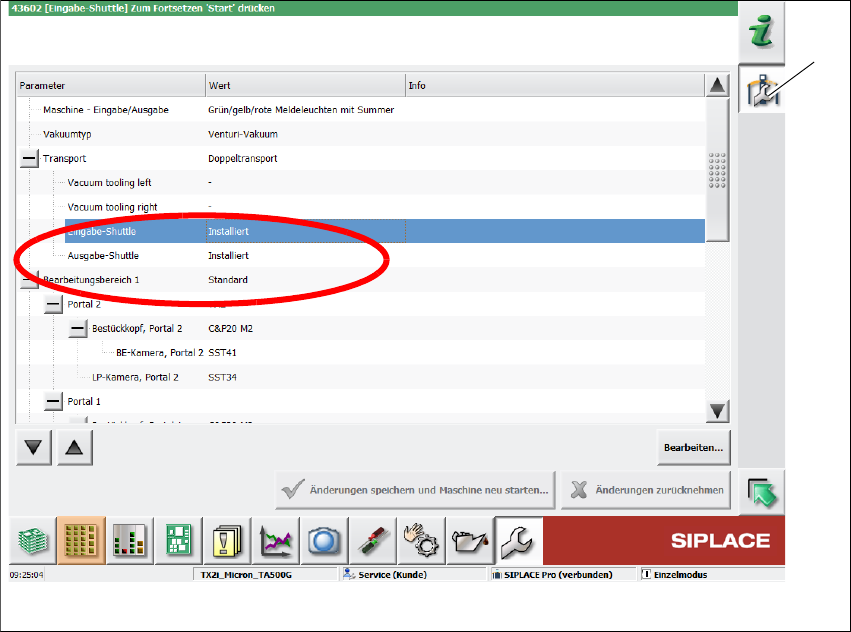The height and width of the screenshot is (632, 851).
Task: Select the Maschine - Eingabe/Ausgabe row
Action: 360,110
